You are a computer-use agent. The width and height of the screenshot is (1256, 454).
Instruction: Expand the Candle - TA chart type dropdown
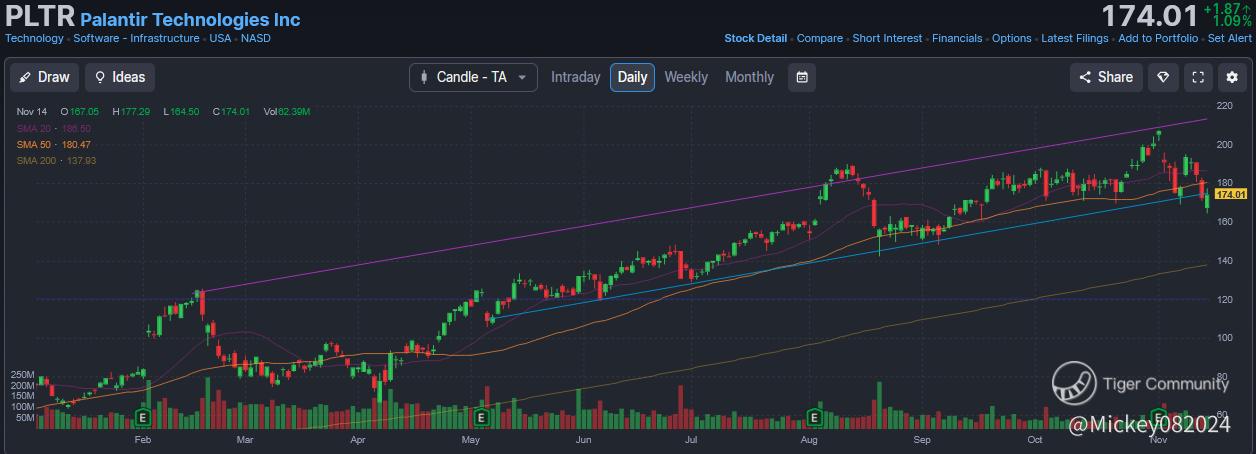pyautogui.click(x=473, y=77)
